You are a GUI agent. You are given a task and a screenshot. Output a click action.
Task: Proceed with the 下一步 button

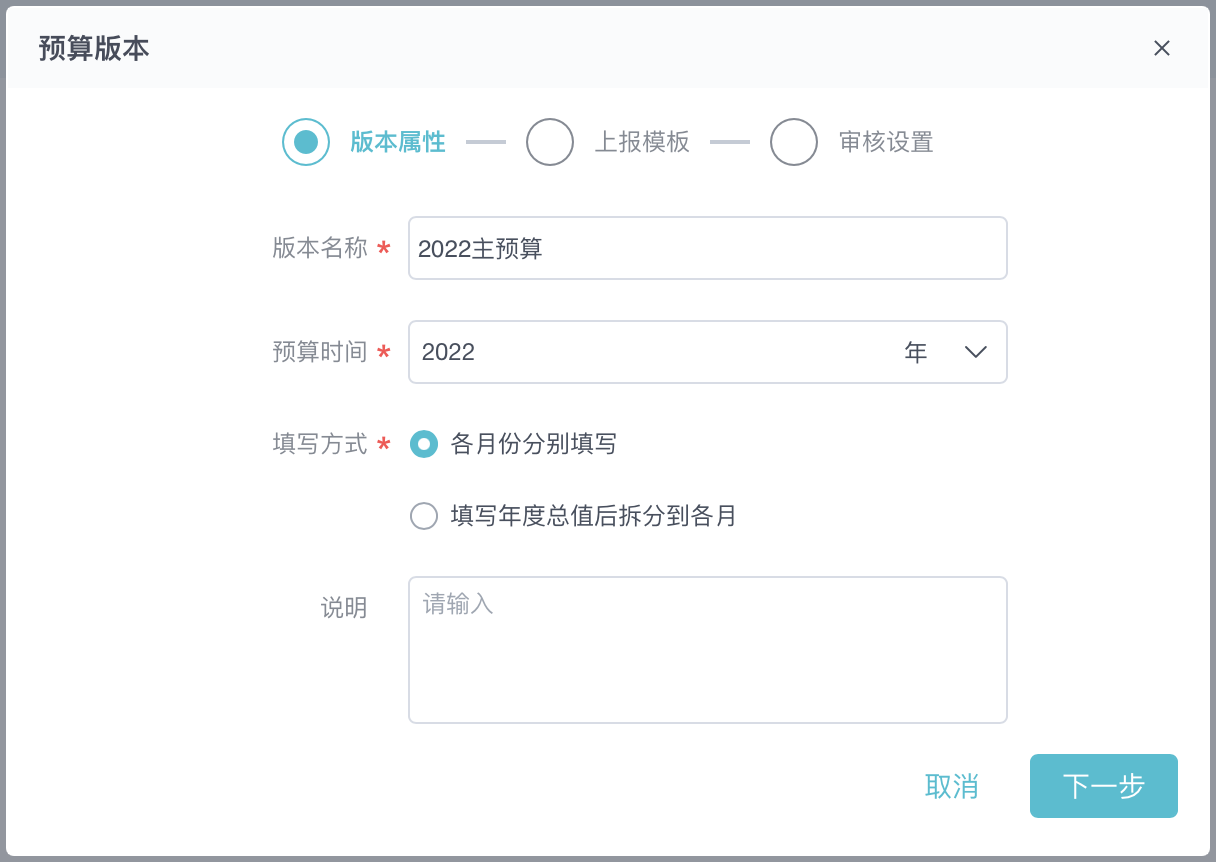[1103, 786]
